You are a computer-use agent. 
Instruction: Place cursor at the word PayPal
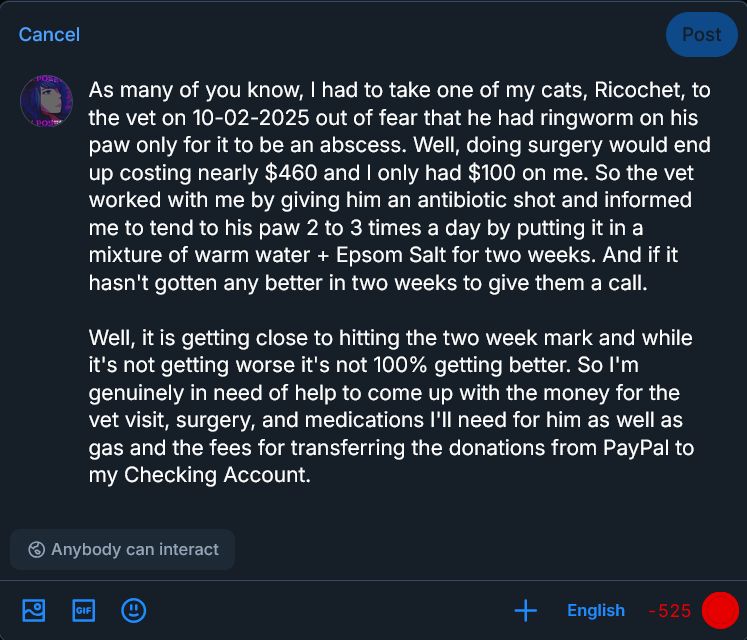(636, 448)
